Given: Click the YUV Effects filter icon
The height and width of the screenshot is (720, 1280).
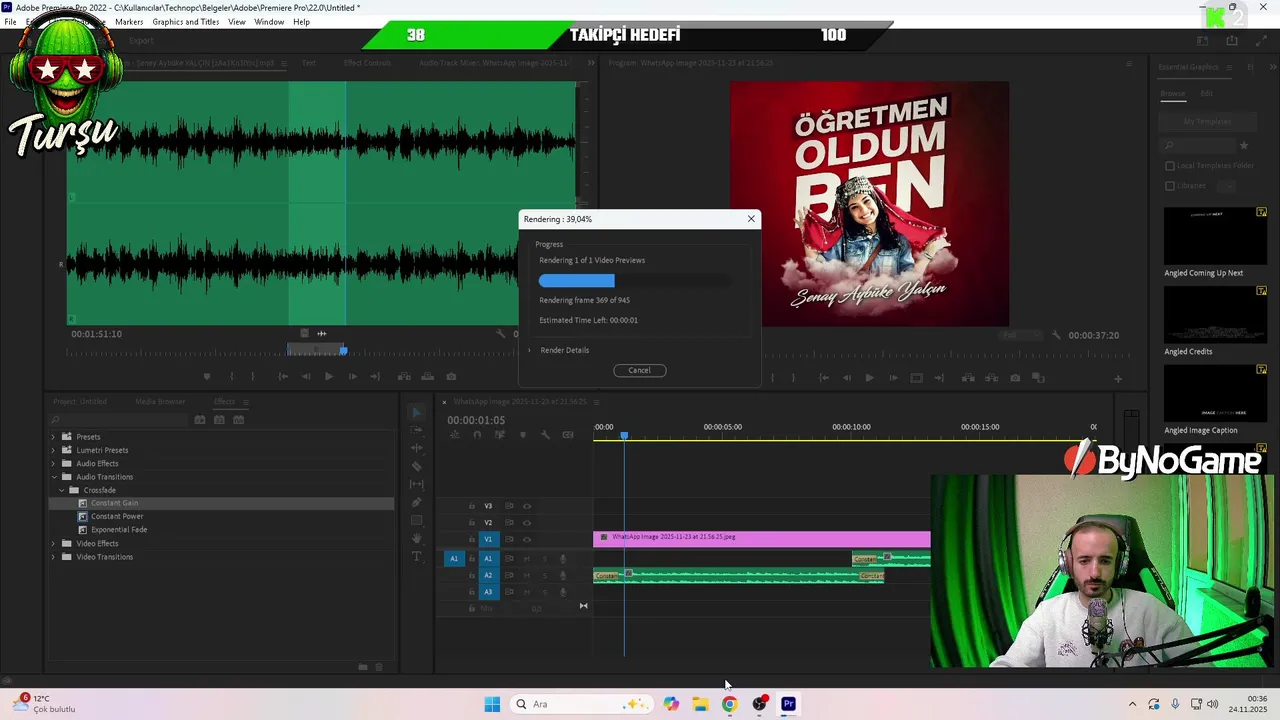Looking at the screenshot, I should (x=238, y=420).
